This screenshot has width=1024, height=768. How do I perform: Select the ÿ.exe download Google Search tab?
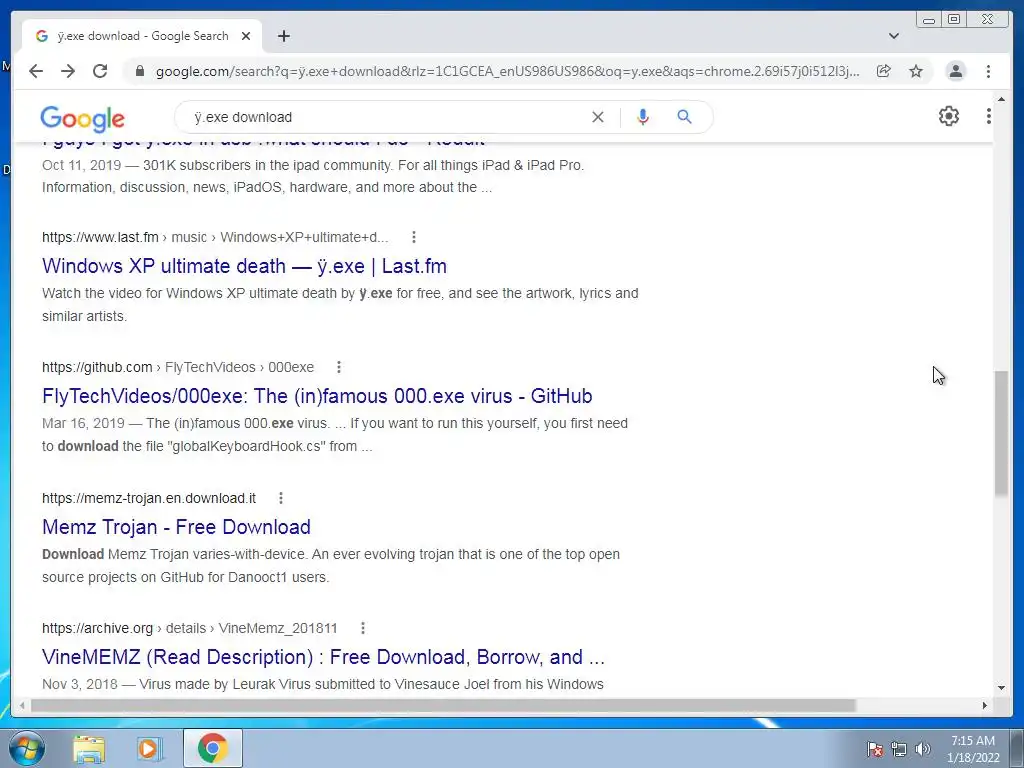[142, 36]
